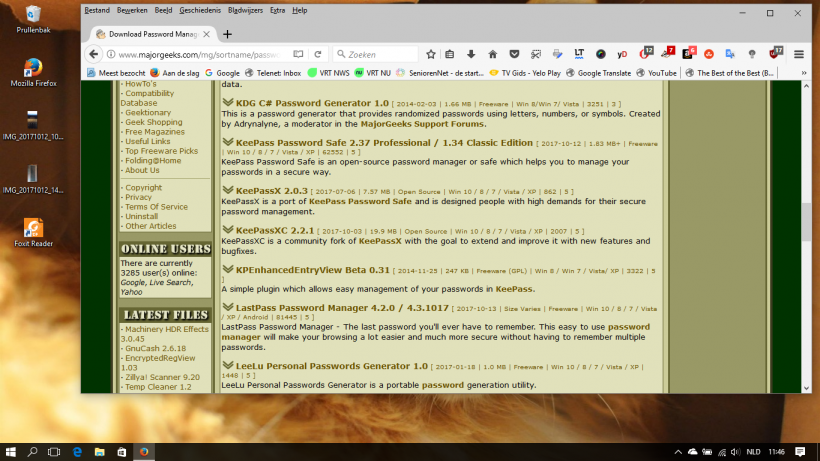Open the Firefox hamburger menu
The width and height of the screenshot is (820, 461).
[x=799, y=54]
